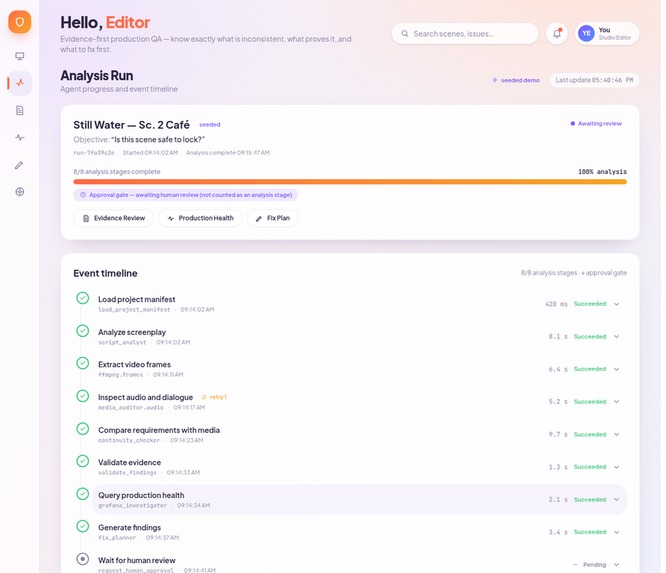The image size is (666, 573).
Task: Click the Load project manifest title
Action: [136, 299]
